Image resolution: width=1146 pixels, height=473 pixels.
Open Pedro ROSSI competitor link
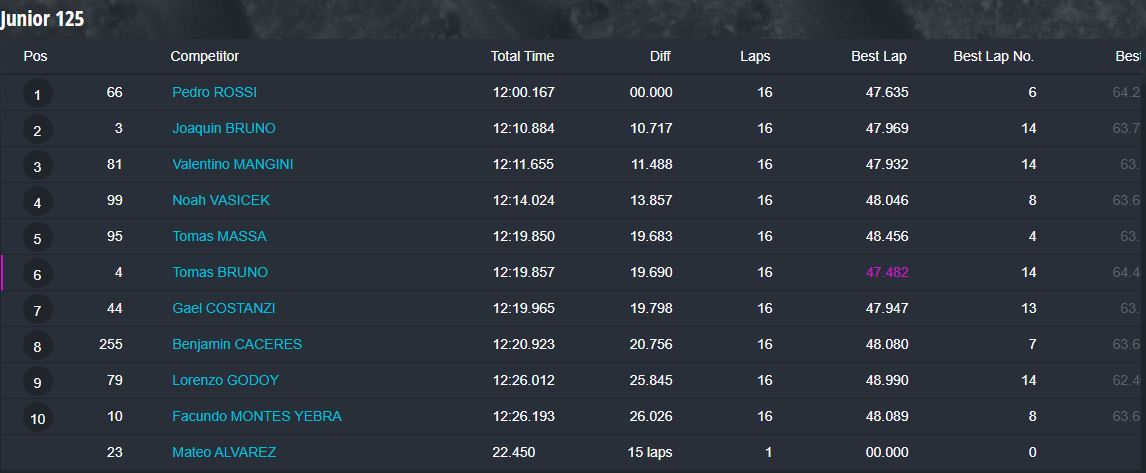[214, 92]
